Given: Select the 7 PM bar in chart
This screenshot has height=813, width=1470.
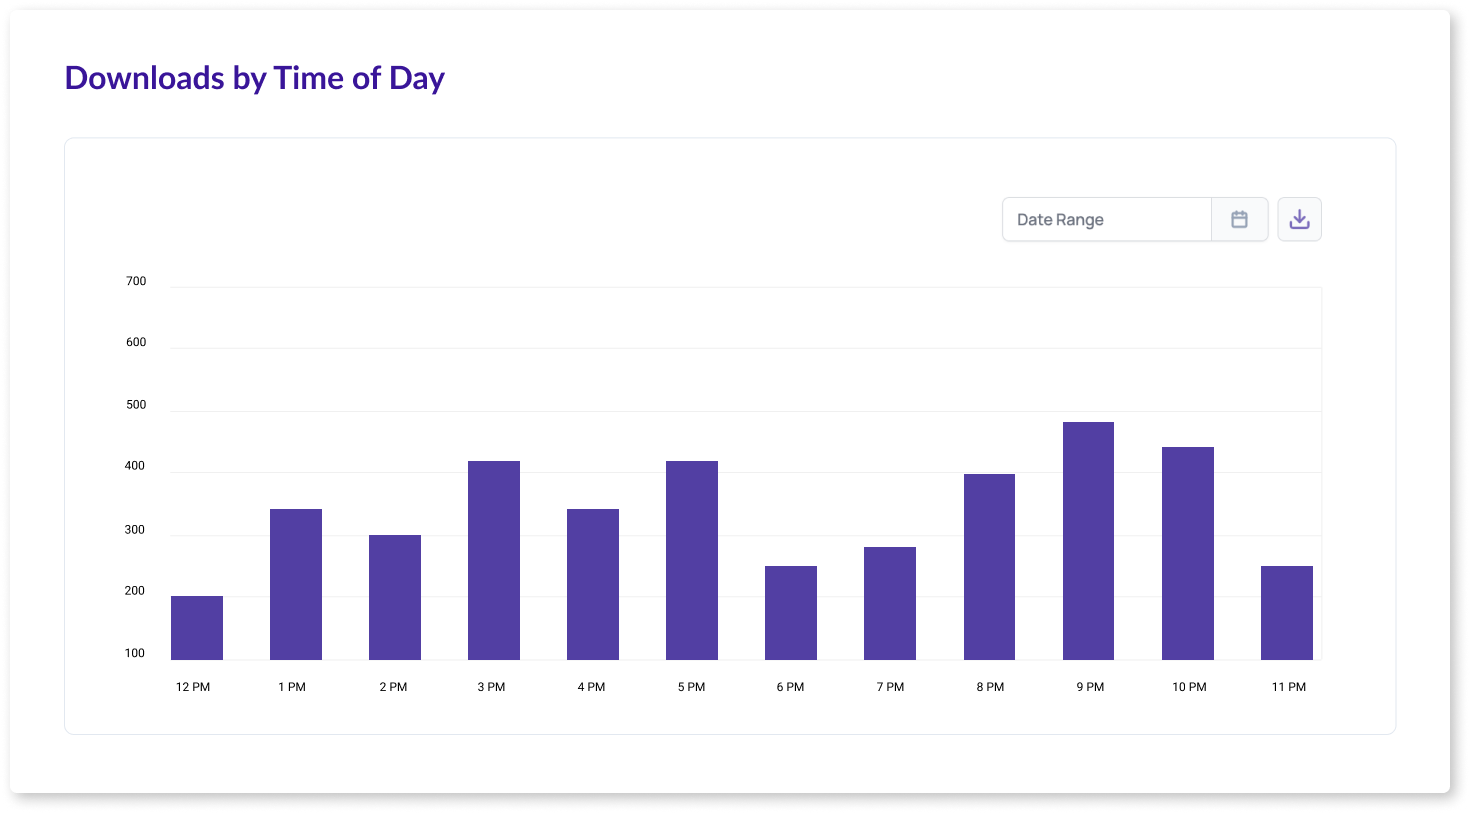Looking at the screenshot, I should (x=890, y=604).
